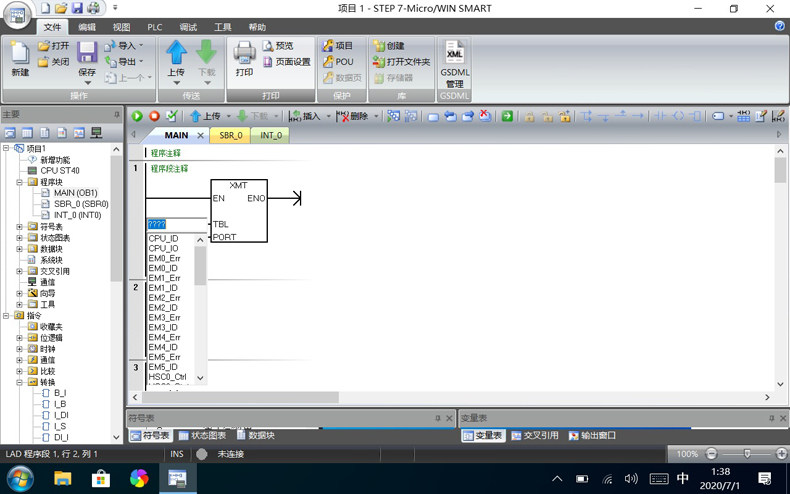Open the SBR_0 editor tab
This screenshot has width=790, height=494.
point(231,135)
